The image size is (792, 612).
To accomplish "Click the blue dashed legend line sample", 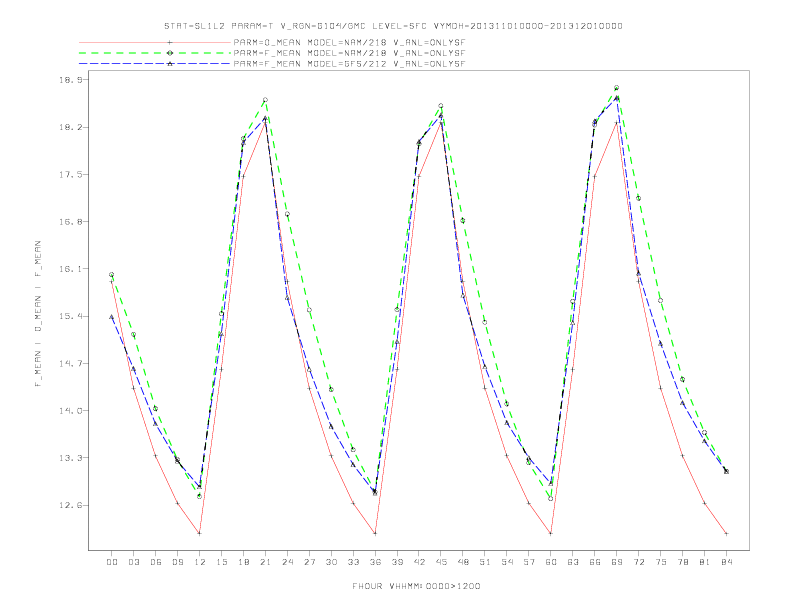I will (155, 64).
